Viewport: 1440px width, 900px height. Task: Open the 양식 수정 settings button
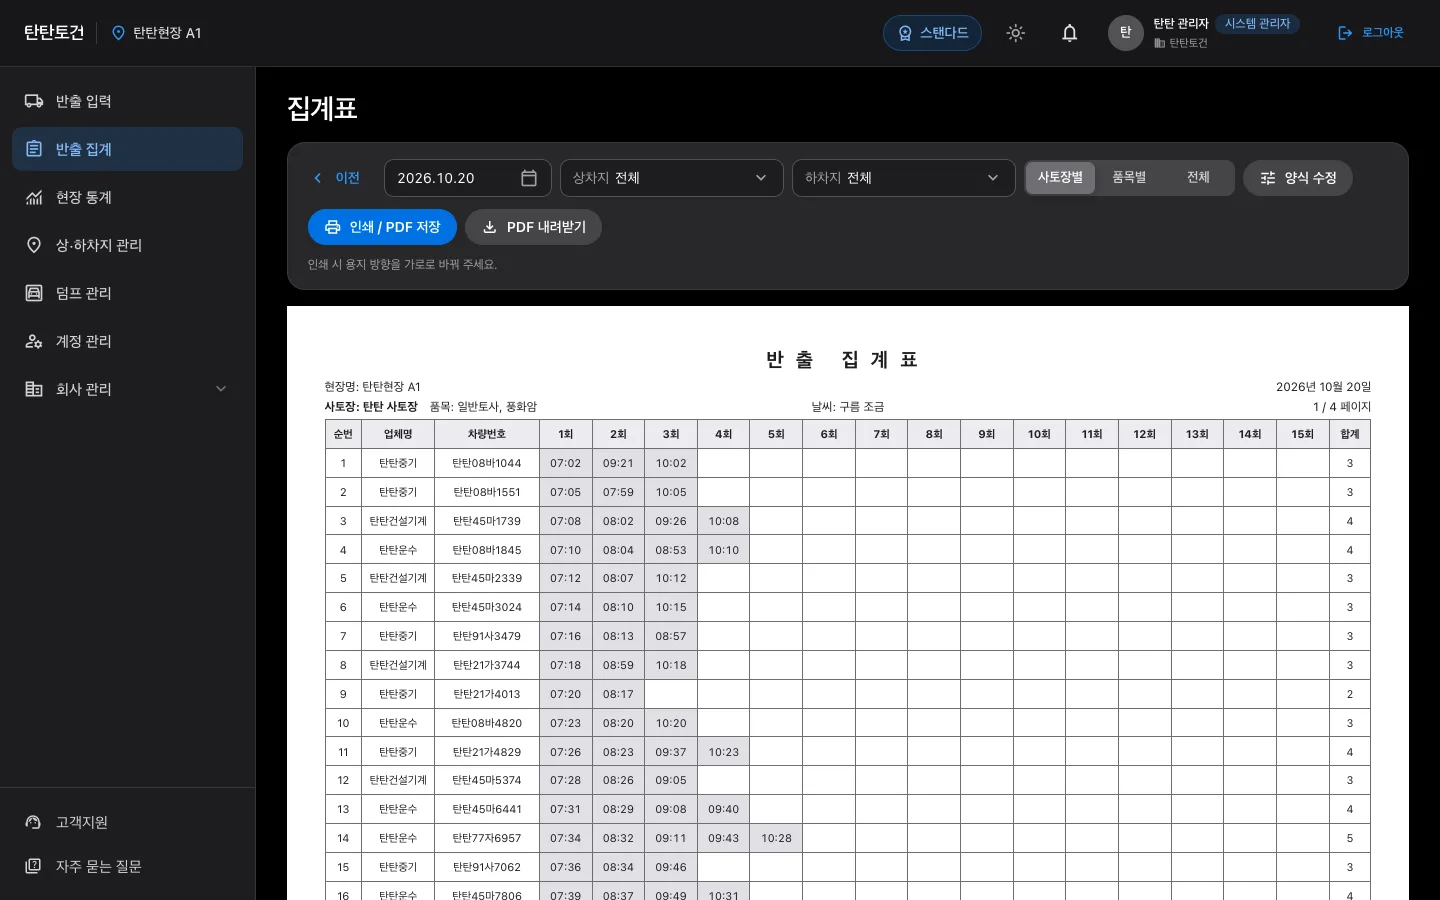point(1298,178)
